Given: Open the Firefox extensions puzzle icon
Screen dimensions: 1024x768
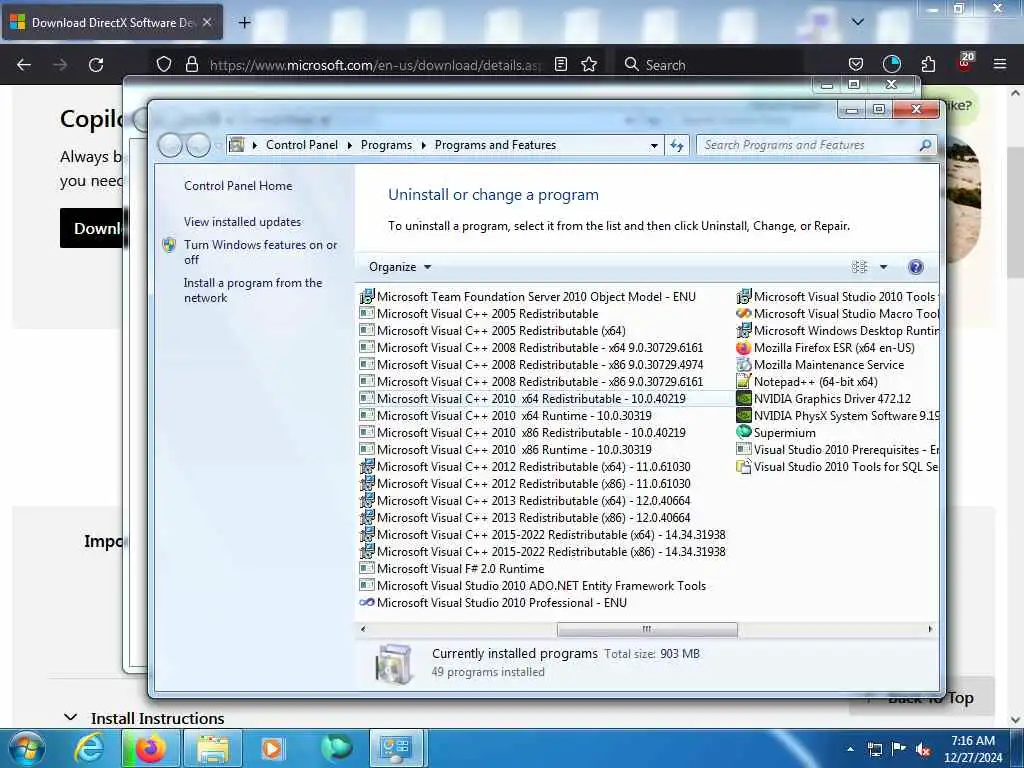Looking at the screenshot, I should tap(928, 64).
